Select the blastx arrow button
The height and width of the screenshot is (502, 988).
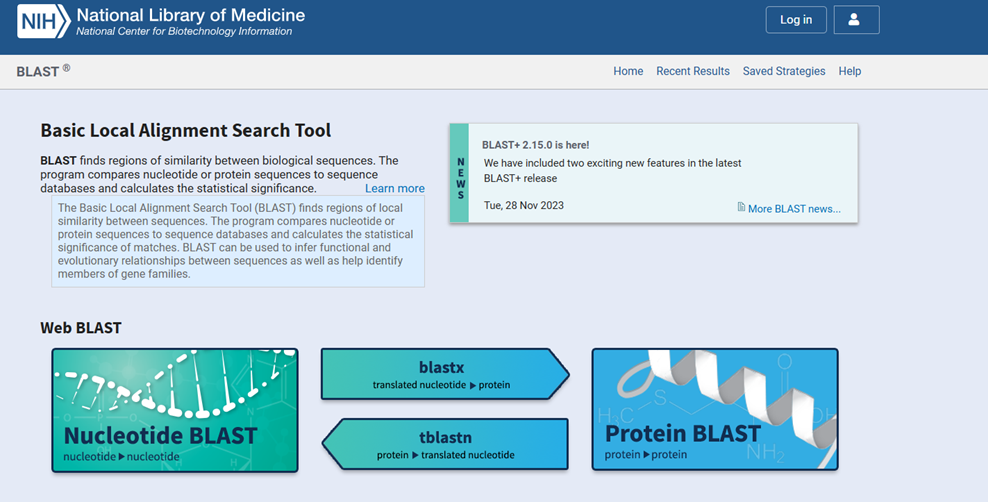click(445, 374)
